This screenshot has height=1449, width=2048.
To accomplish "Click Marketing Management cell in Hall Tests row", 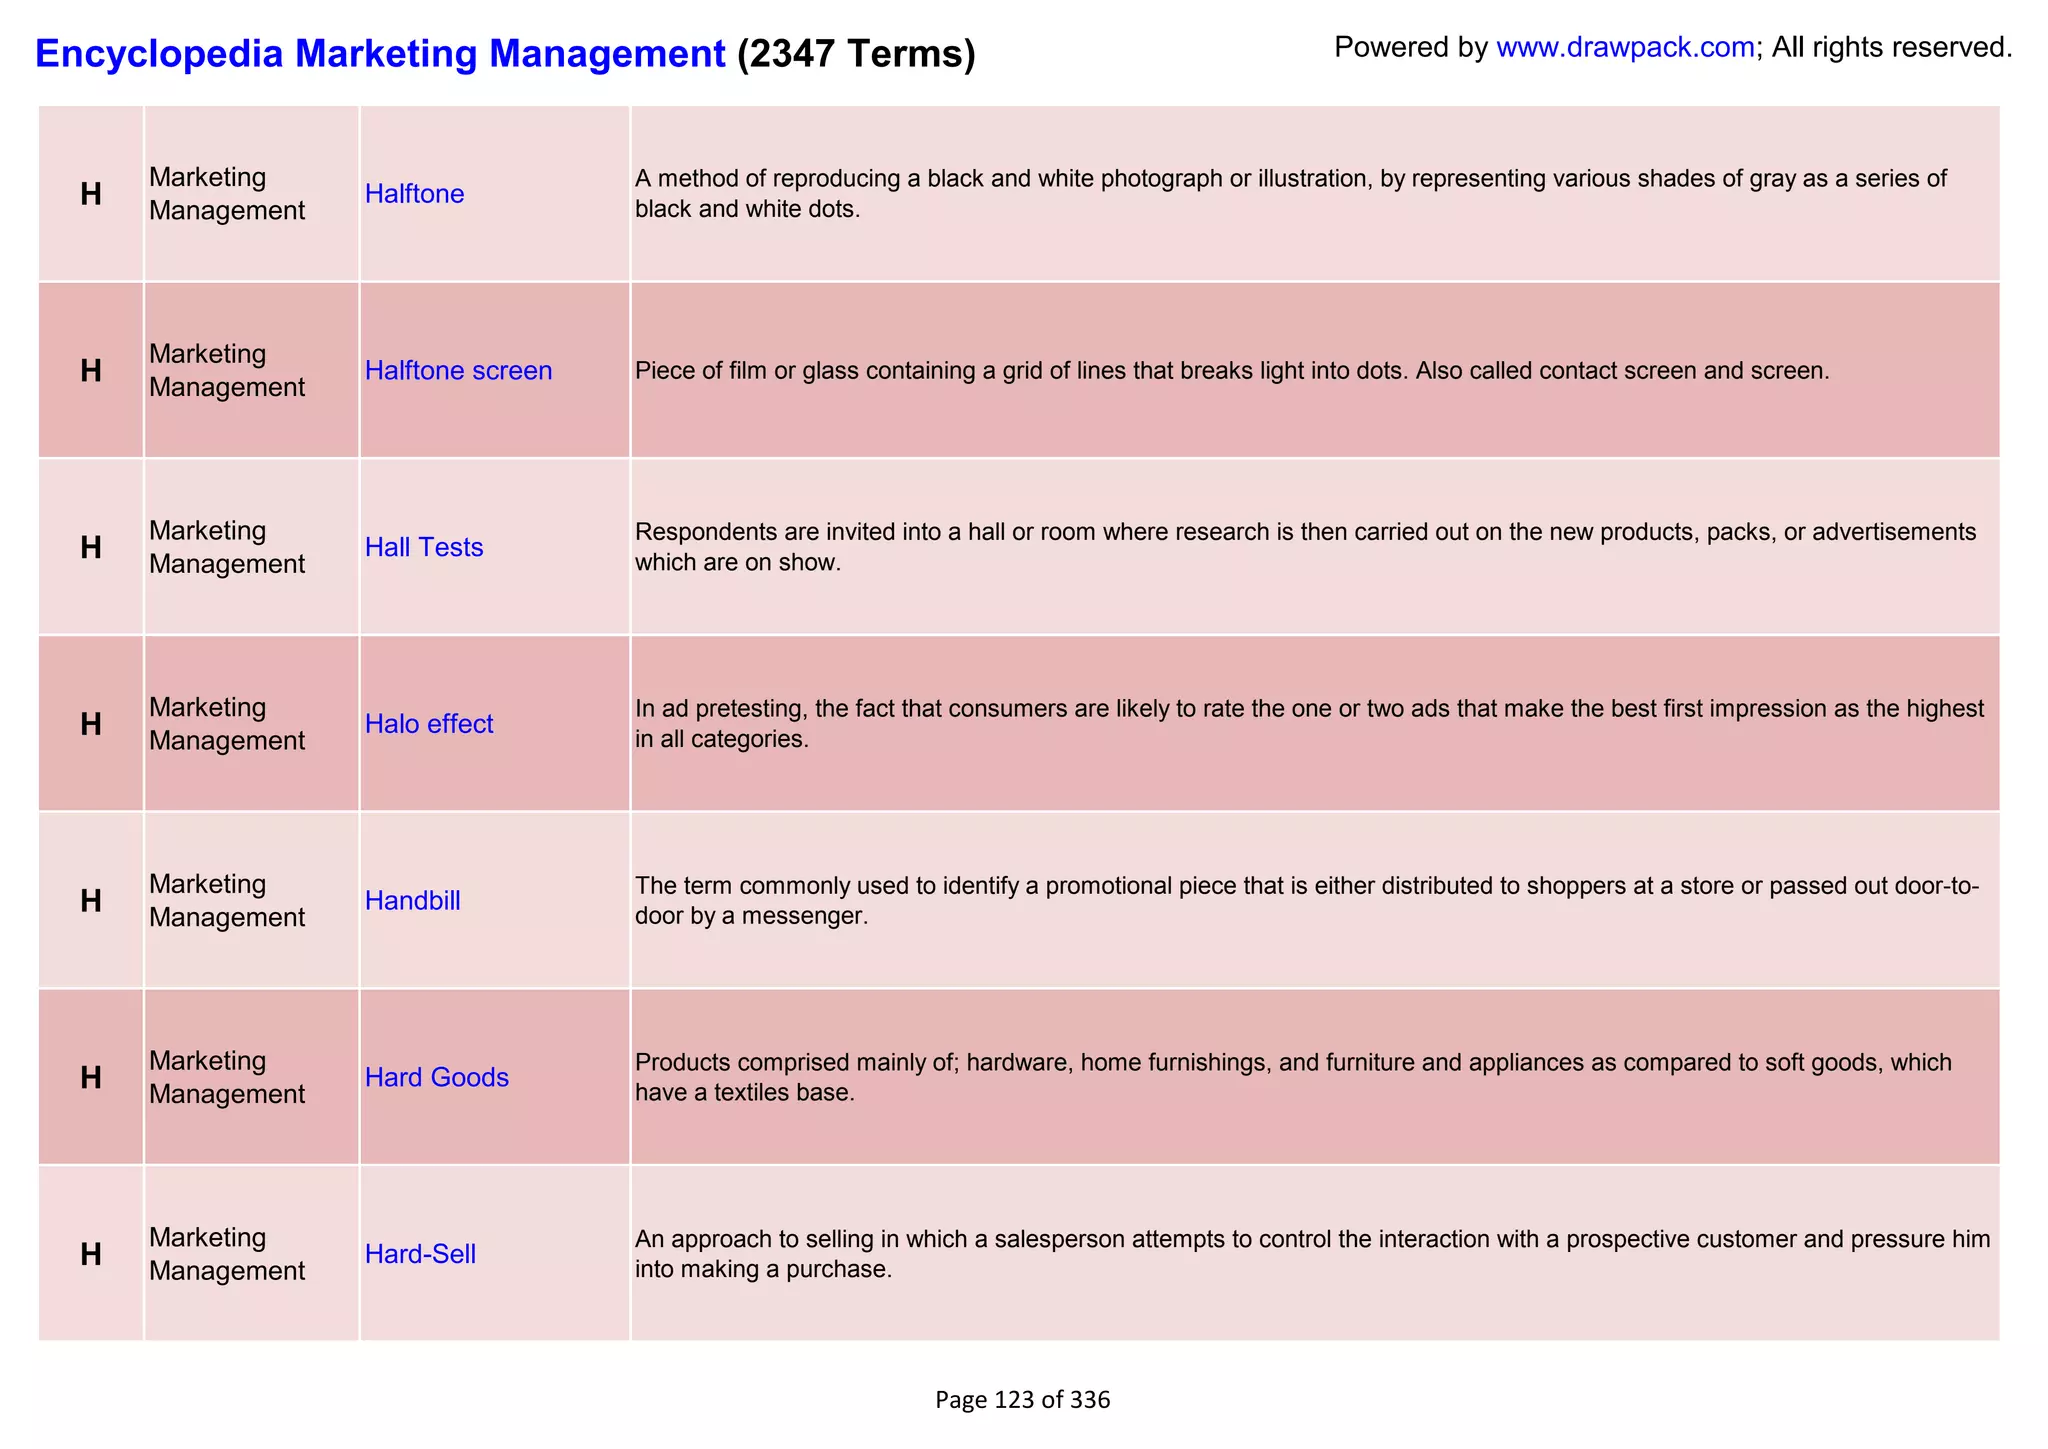I will pyautogui.click(x=227, y=548).
